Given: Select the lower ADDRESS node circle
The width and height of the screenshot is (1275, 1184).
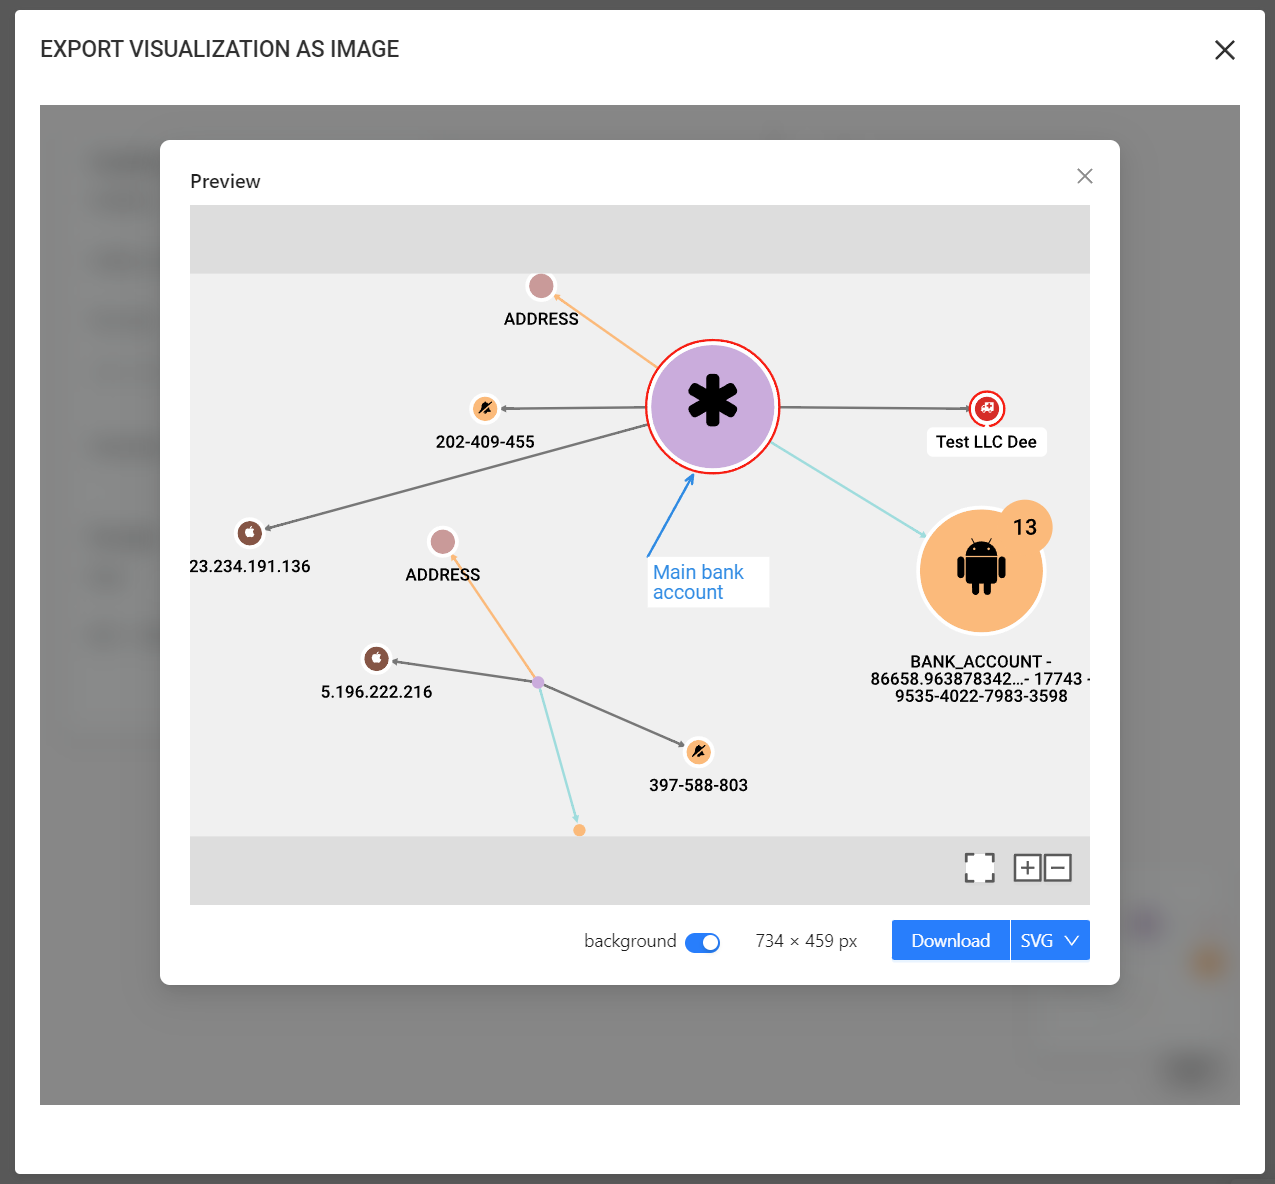Looking at the screenshot, I should point(442,542).
